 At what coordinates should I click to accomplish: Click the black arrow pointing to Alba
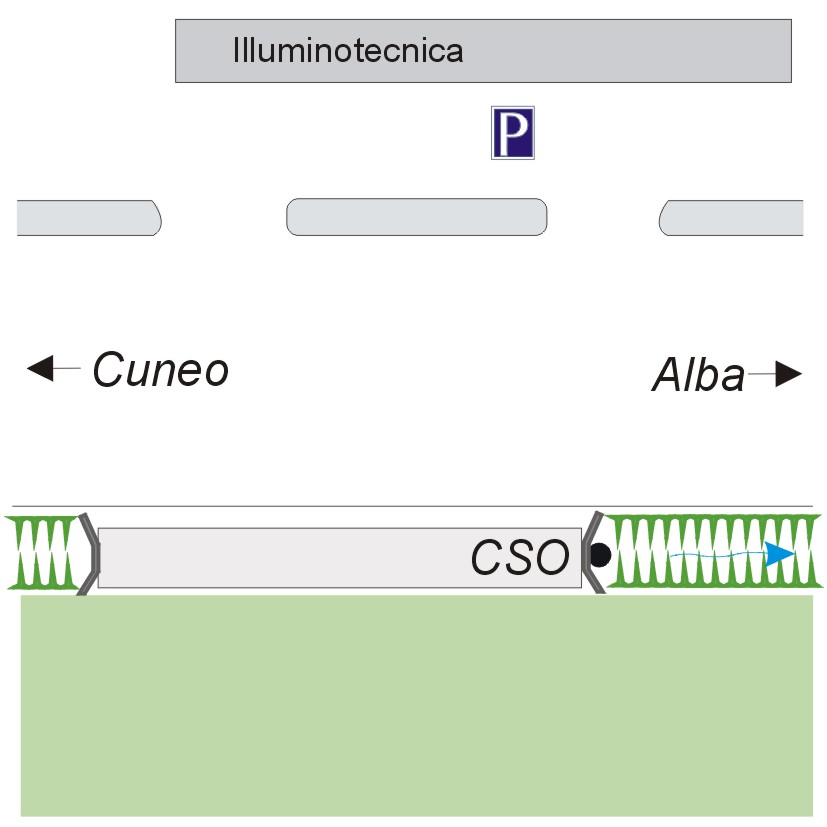(x=775, y=374)
